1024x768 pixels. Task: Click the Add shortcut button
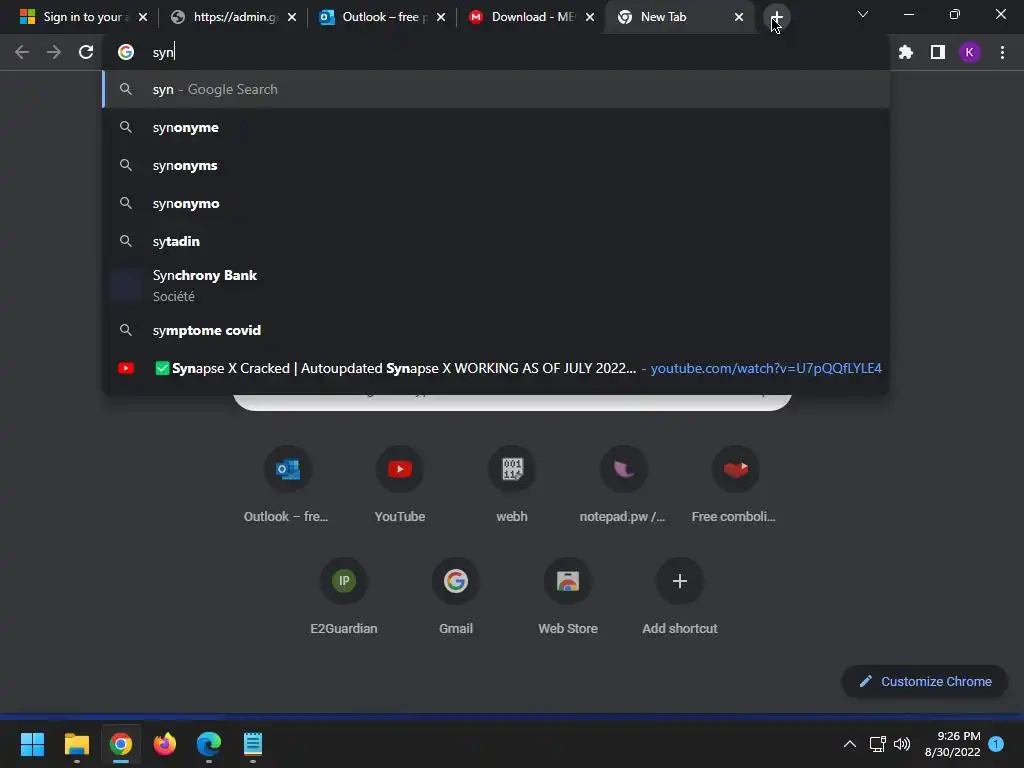pos(680,596)
